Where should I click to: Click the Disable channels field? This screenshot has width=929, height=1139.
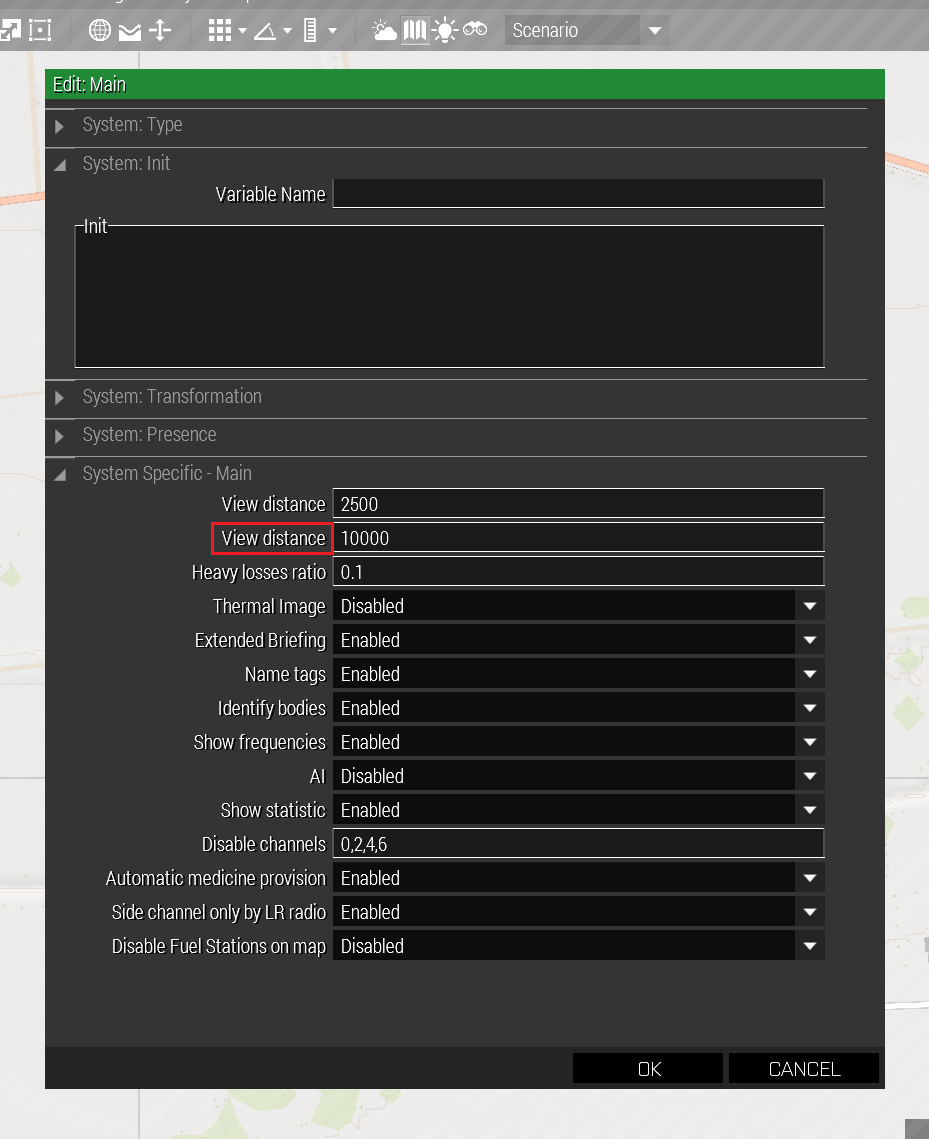pyautogui.click(x=578, y=844)
